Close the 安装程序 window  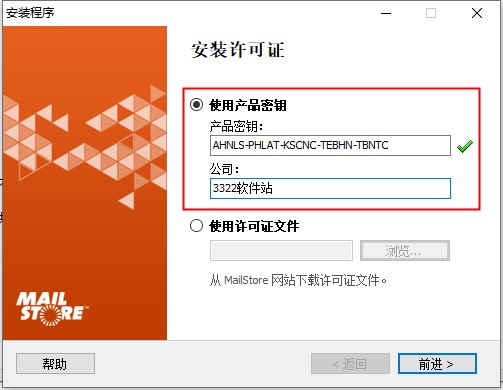477,13
